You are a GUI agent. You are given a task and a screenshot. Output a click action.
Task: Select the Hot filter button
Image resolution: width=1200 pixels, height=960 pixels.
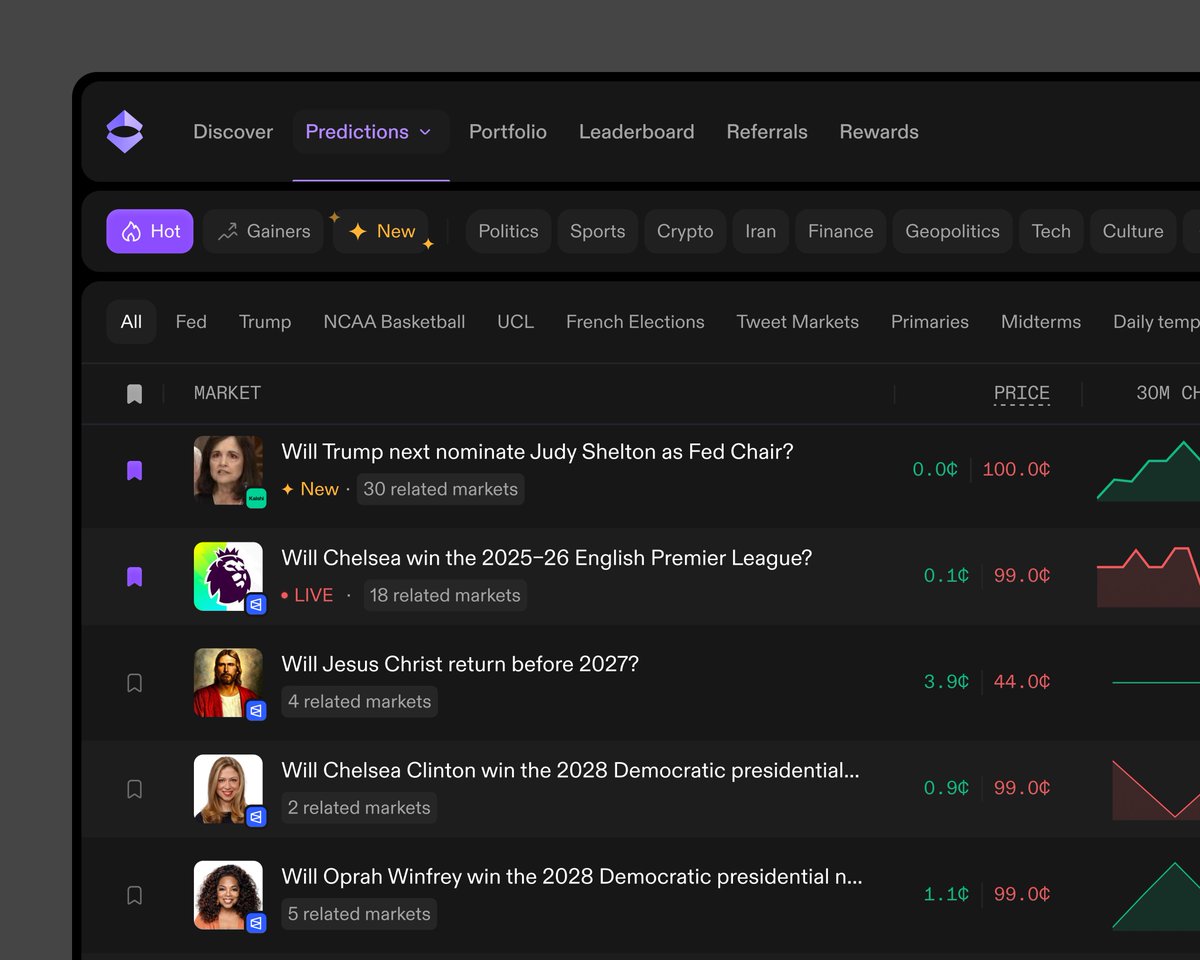(x=150, y=231)
